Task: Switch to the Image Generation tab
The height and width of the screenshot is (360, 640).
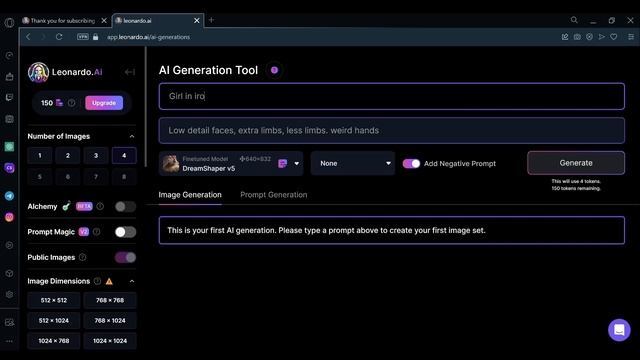Action: [190, 195]
